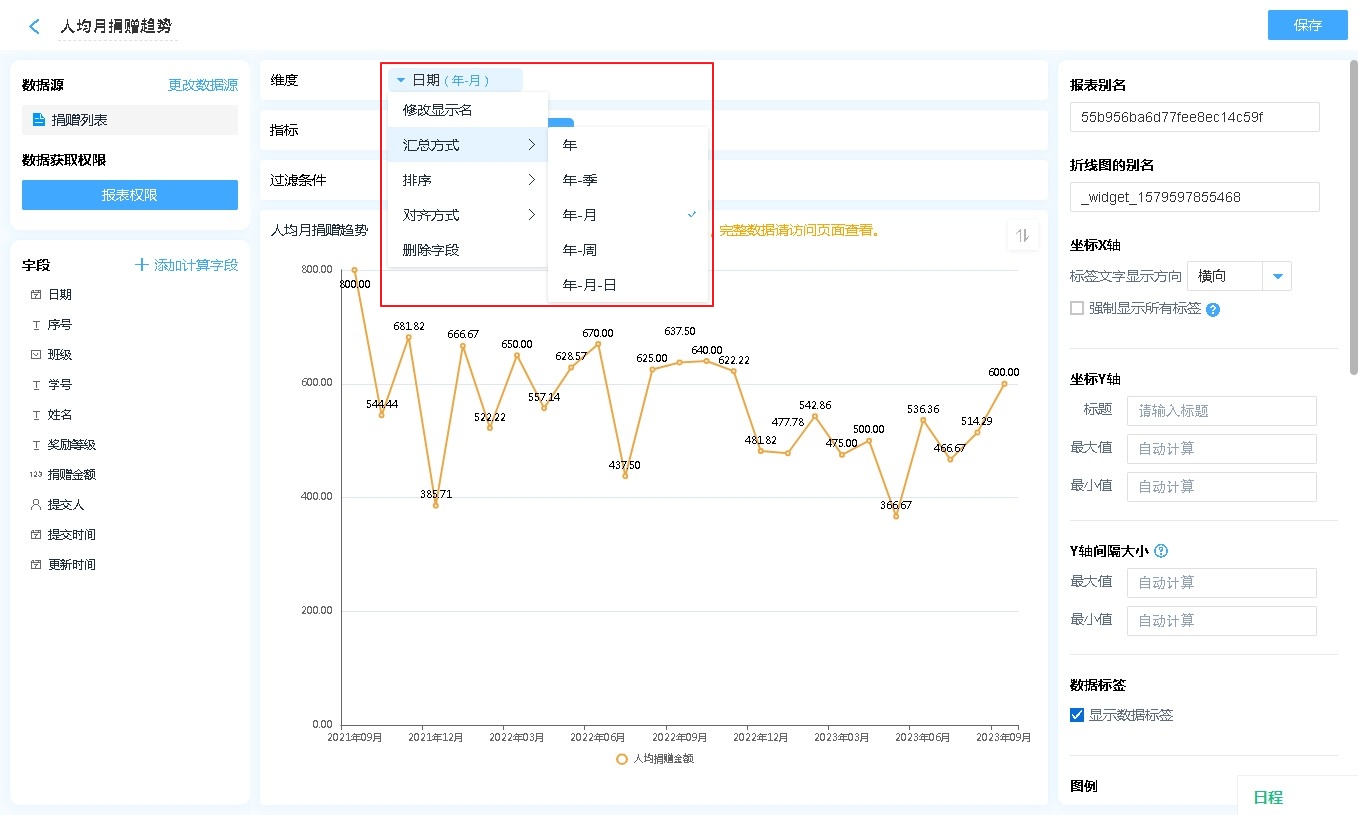The image size is (1358, 815).
Task: Toggle 人均捐赠金额 legend series marker
Action: click(x=622, y=759)
